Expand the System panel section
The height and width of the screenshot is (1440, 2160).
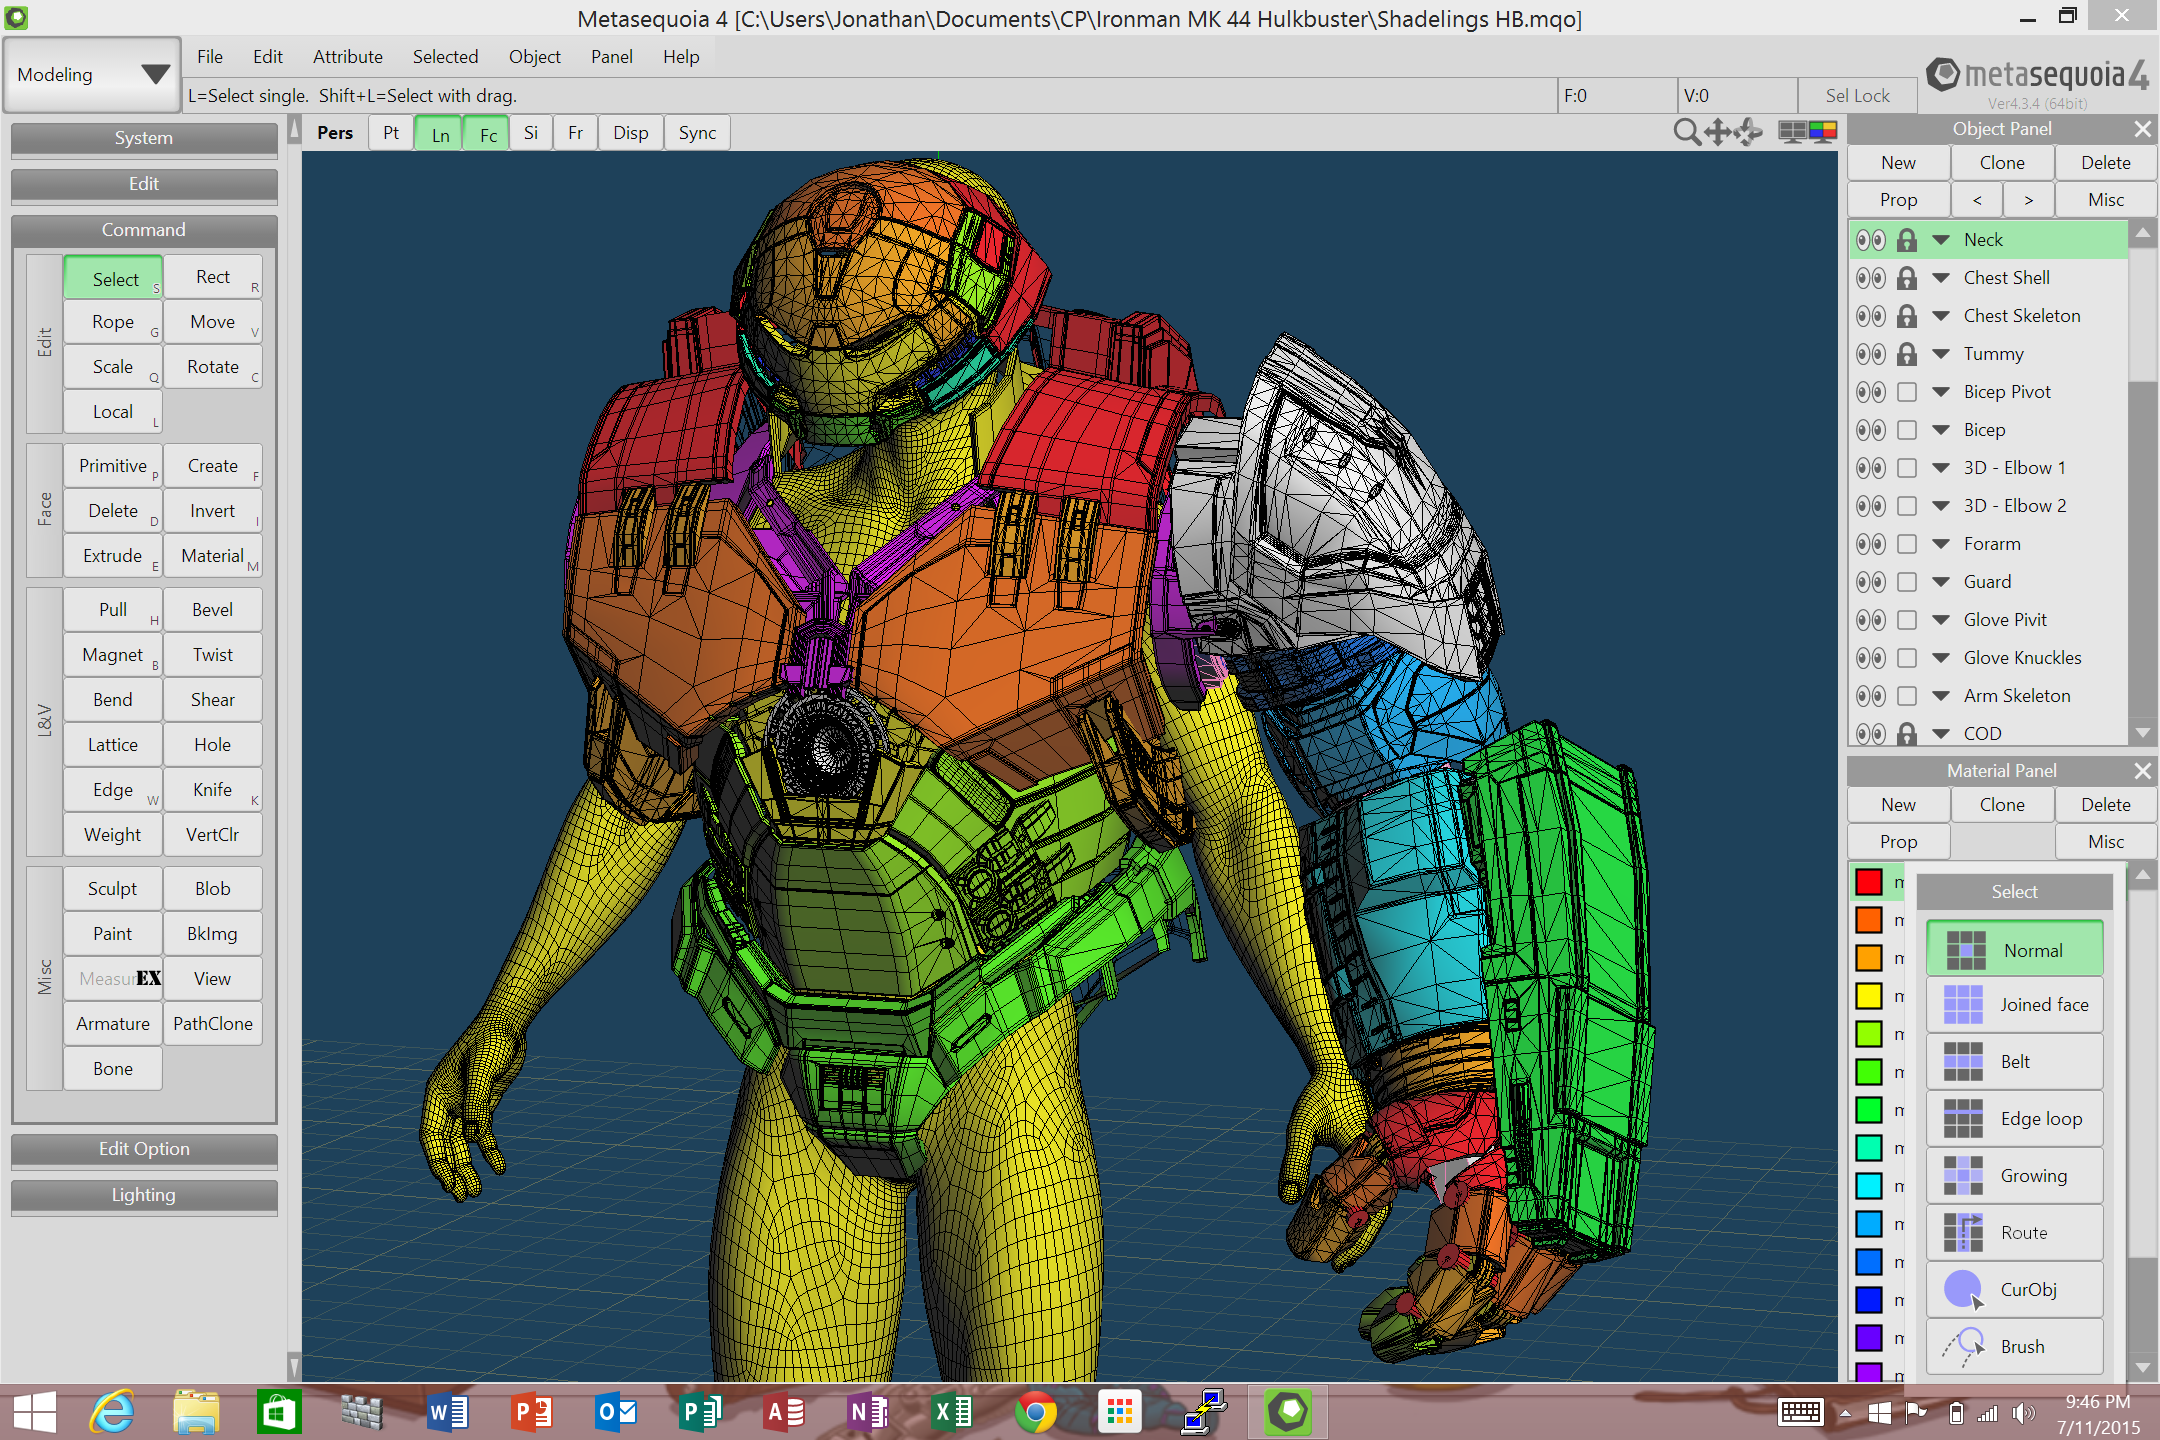tap(144, 138)
